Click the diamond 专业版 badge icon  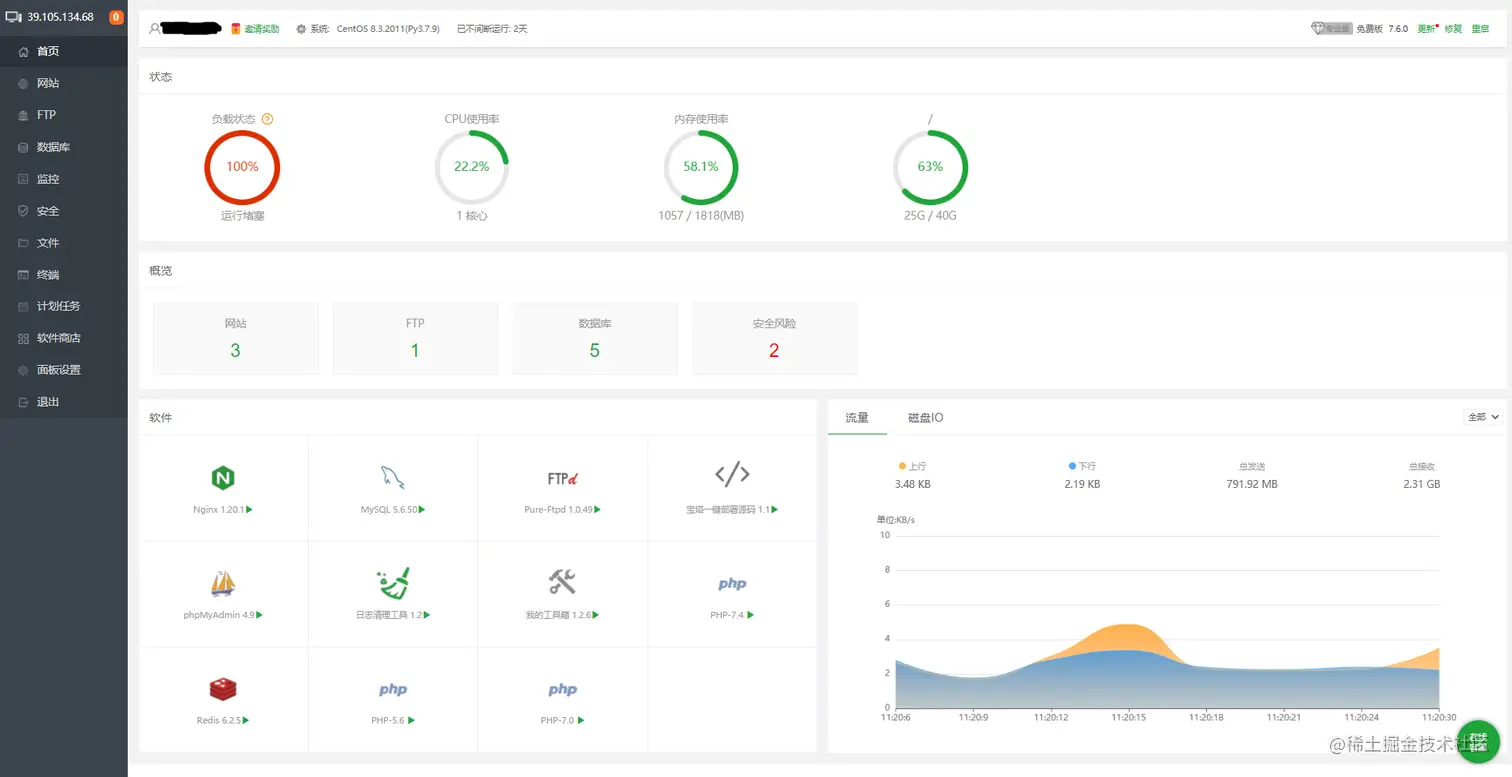click(1331, 29)
